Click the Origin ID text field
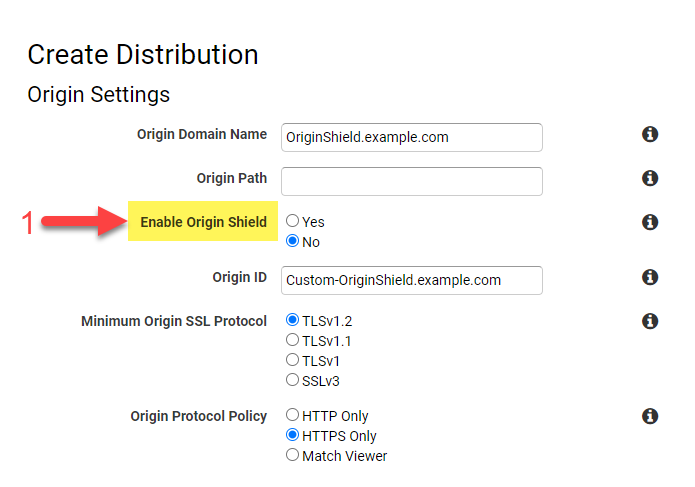 pos(412,280)
